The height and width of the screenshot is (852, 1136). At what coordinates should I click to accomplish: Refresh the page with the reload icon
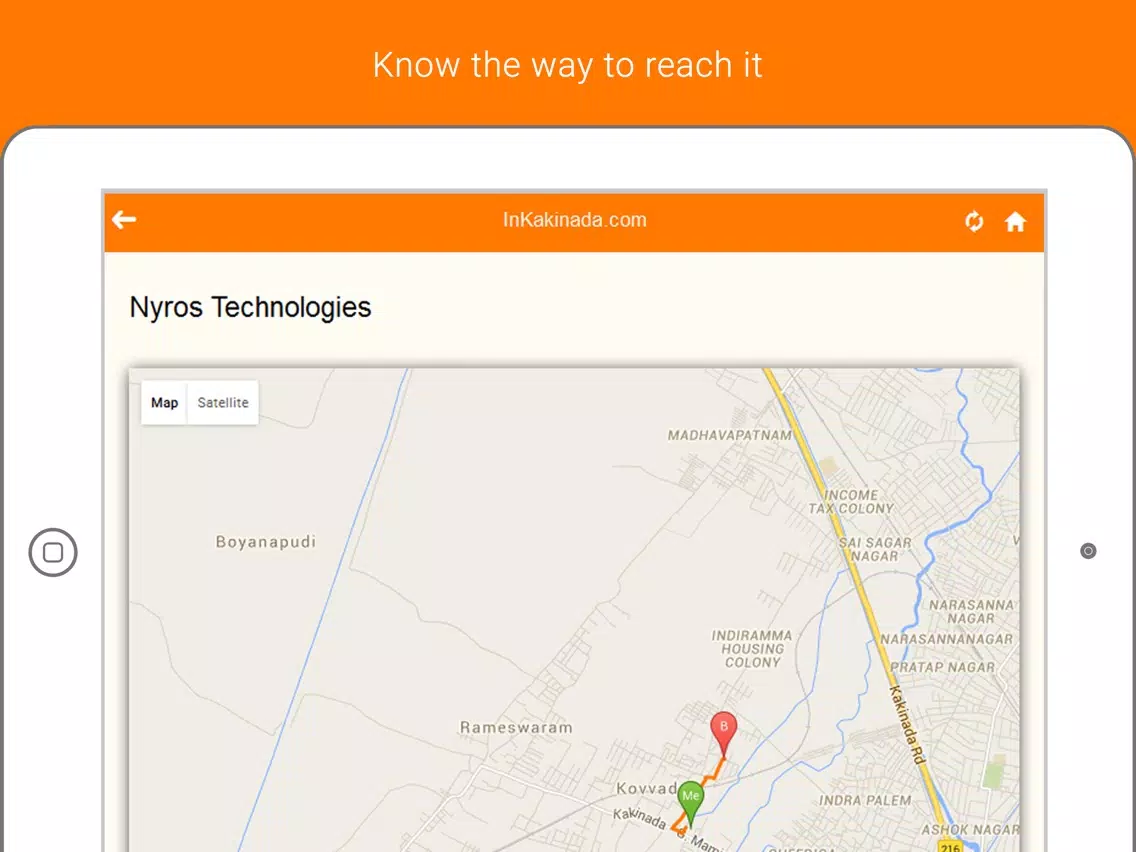point(974,221)
